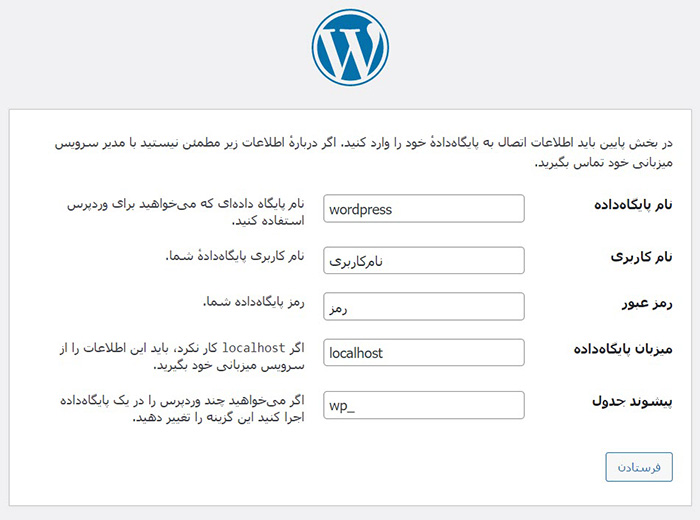700x520 pixels.
Task: Click the WordPress logo at the top
Action: tap(349, 47)
